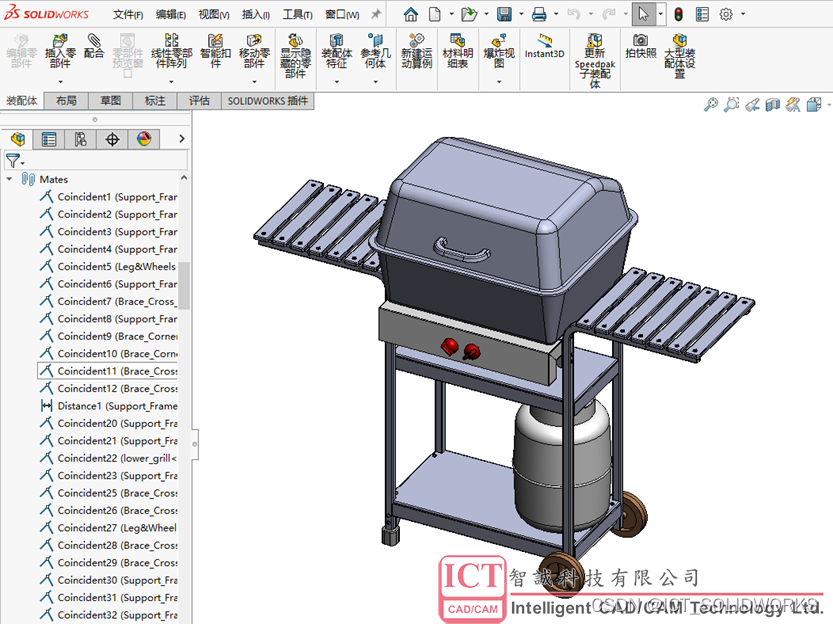Viewport: 833px width, 624px height.
Task: Click the Home icon in the top toolbar
Action: 411,14
